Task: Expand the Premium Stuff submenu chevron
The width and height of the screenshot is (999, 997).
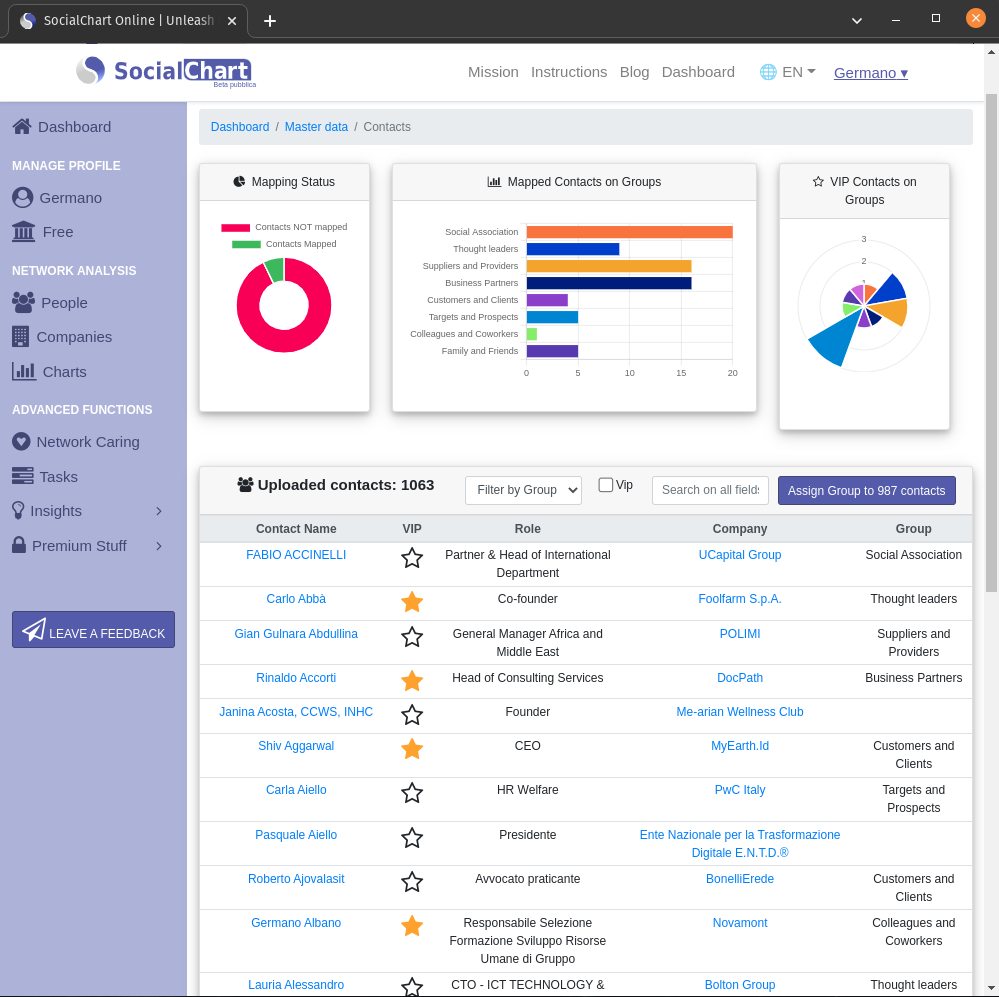Action: (159, 546)
